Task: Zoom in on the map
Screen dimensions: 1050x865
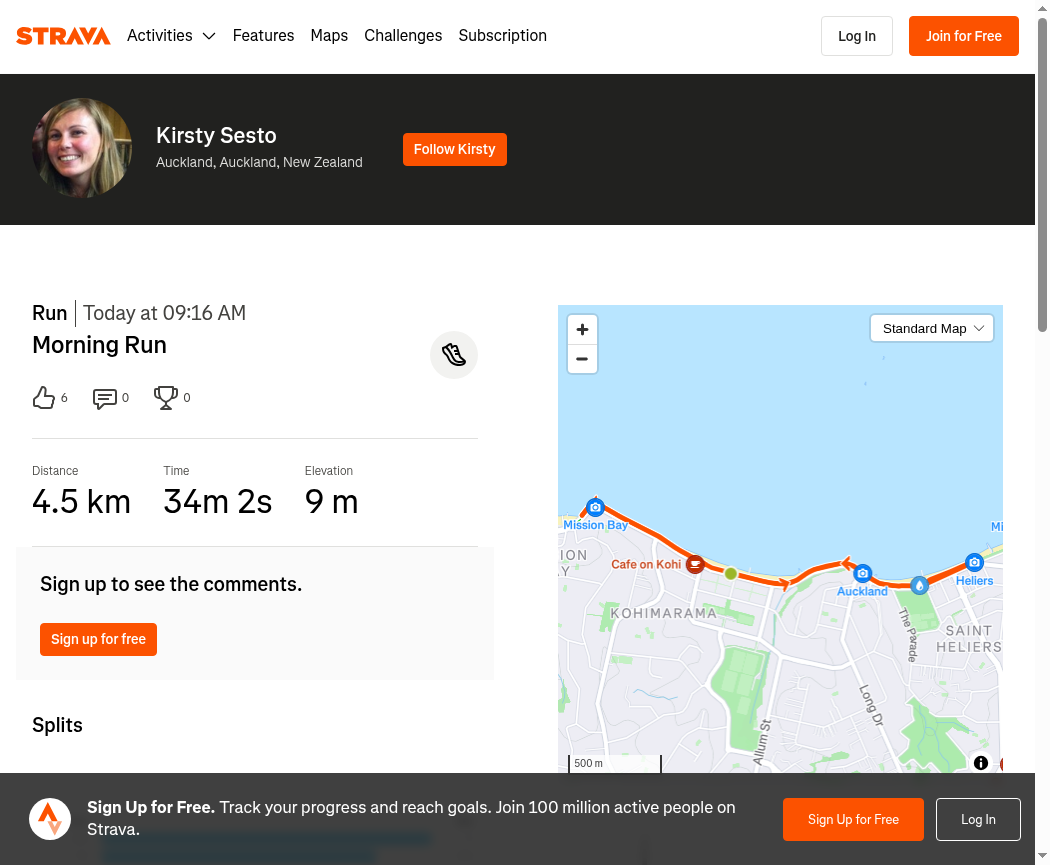Action: click(x=583, y=329)
